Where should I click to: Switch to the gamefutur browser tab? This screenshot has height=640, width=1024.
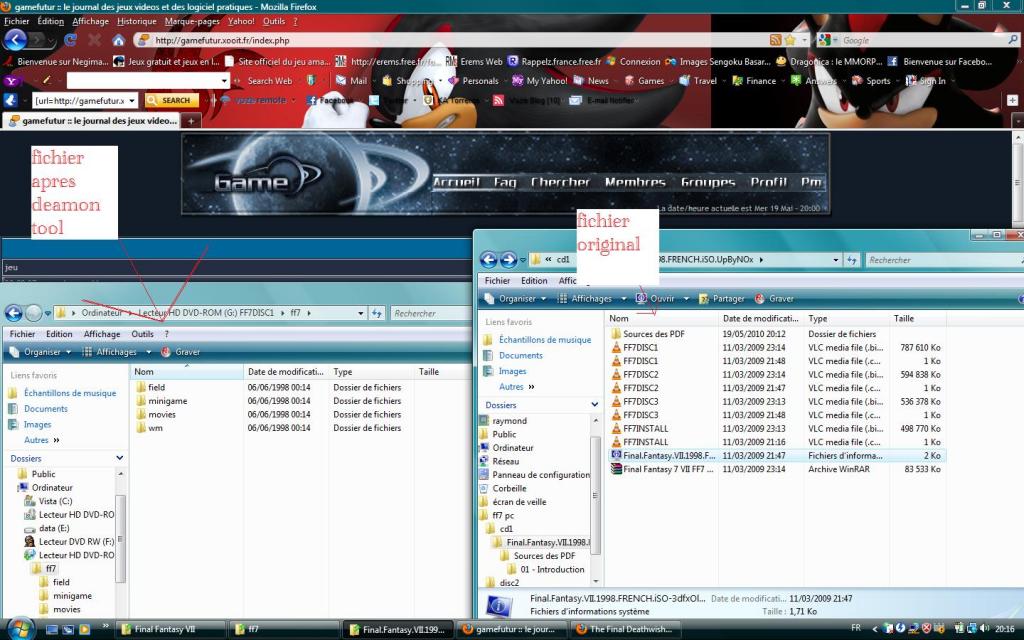(93, 121)
